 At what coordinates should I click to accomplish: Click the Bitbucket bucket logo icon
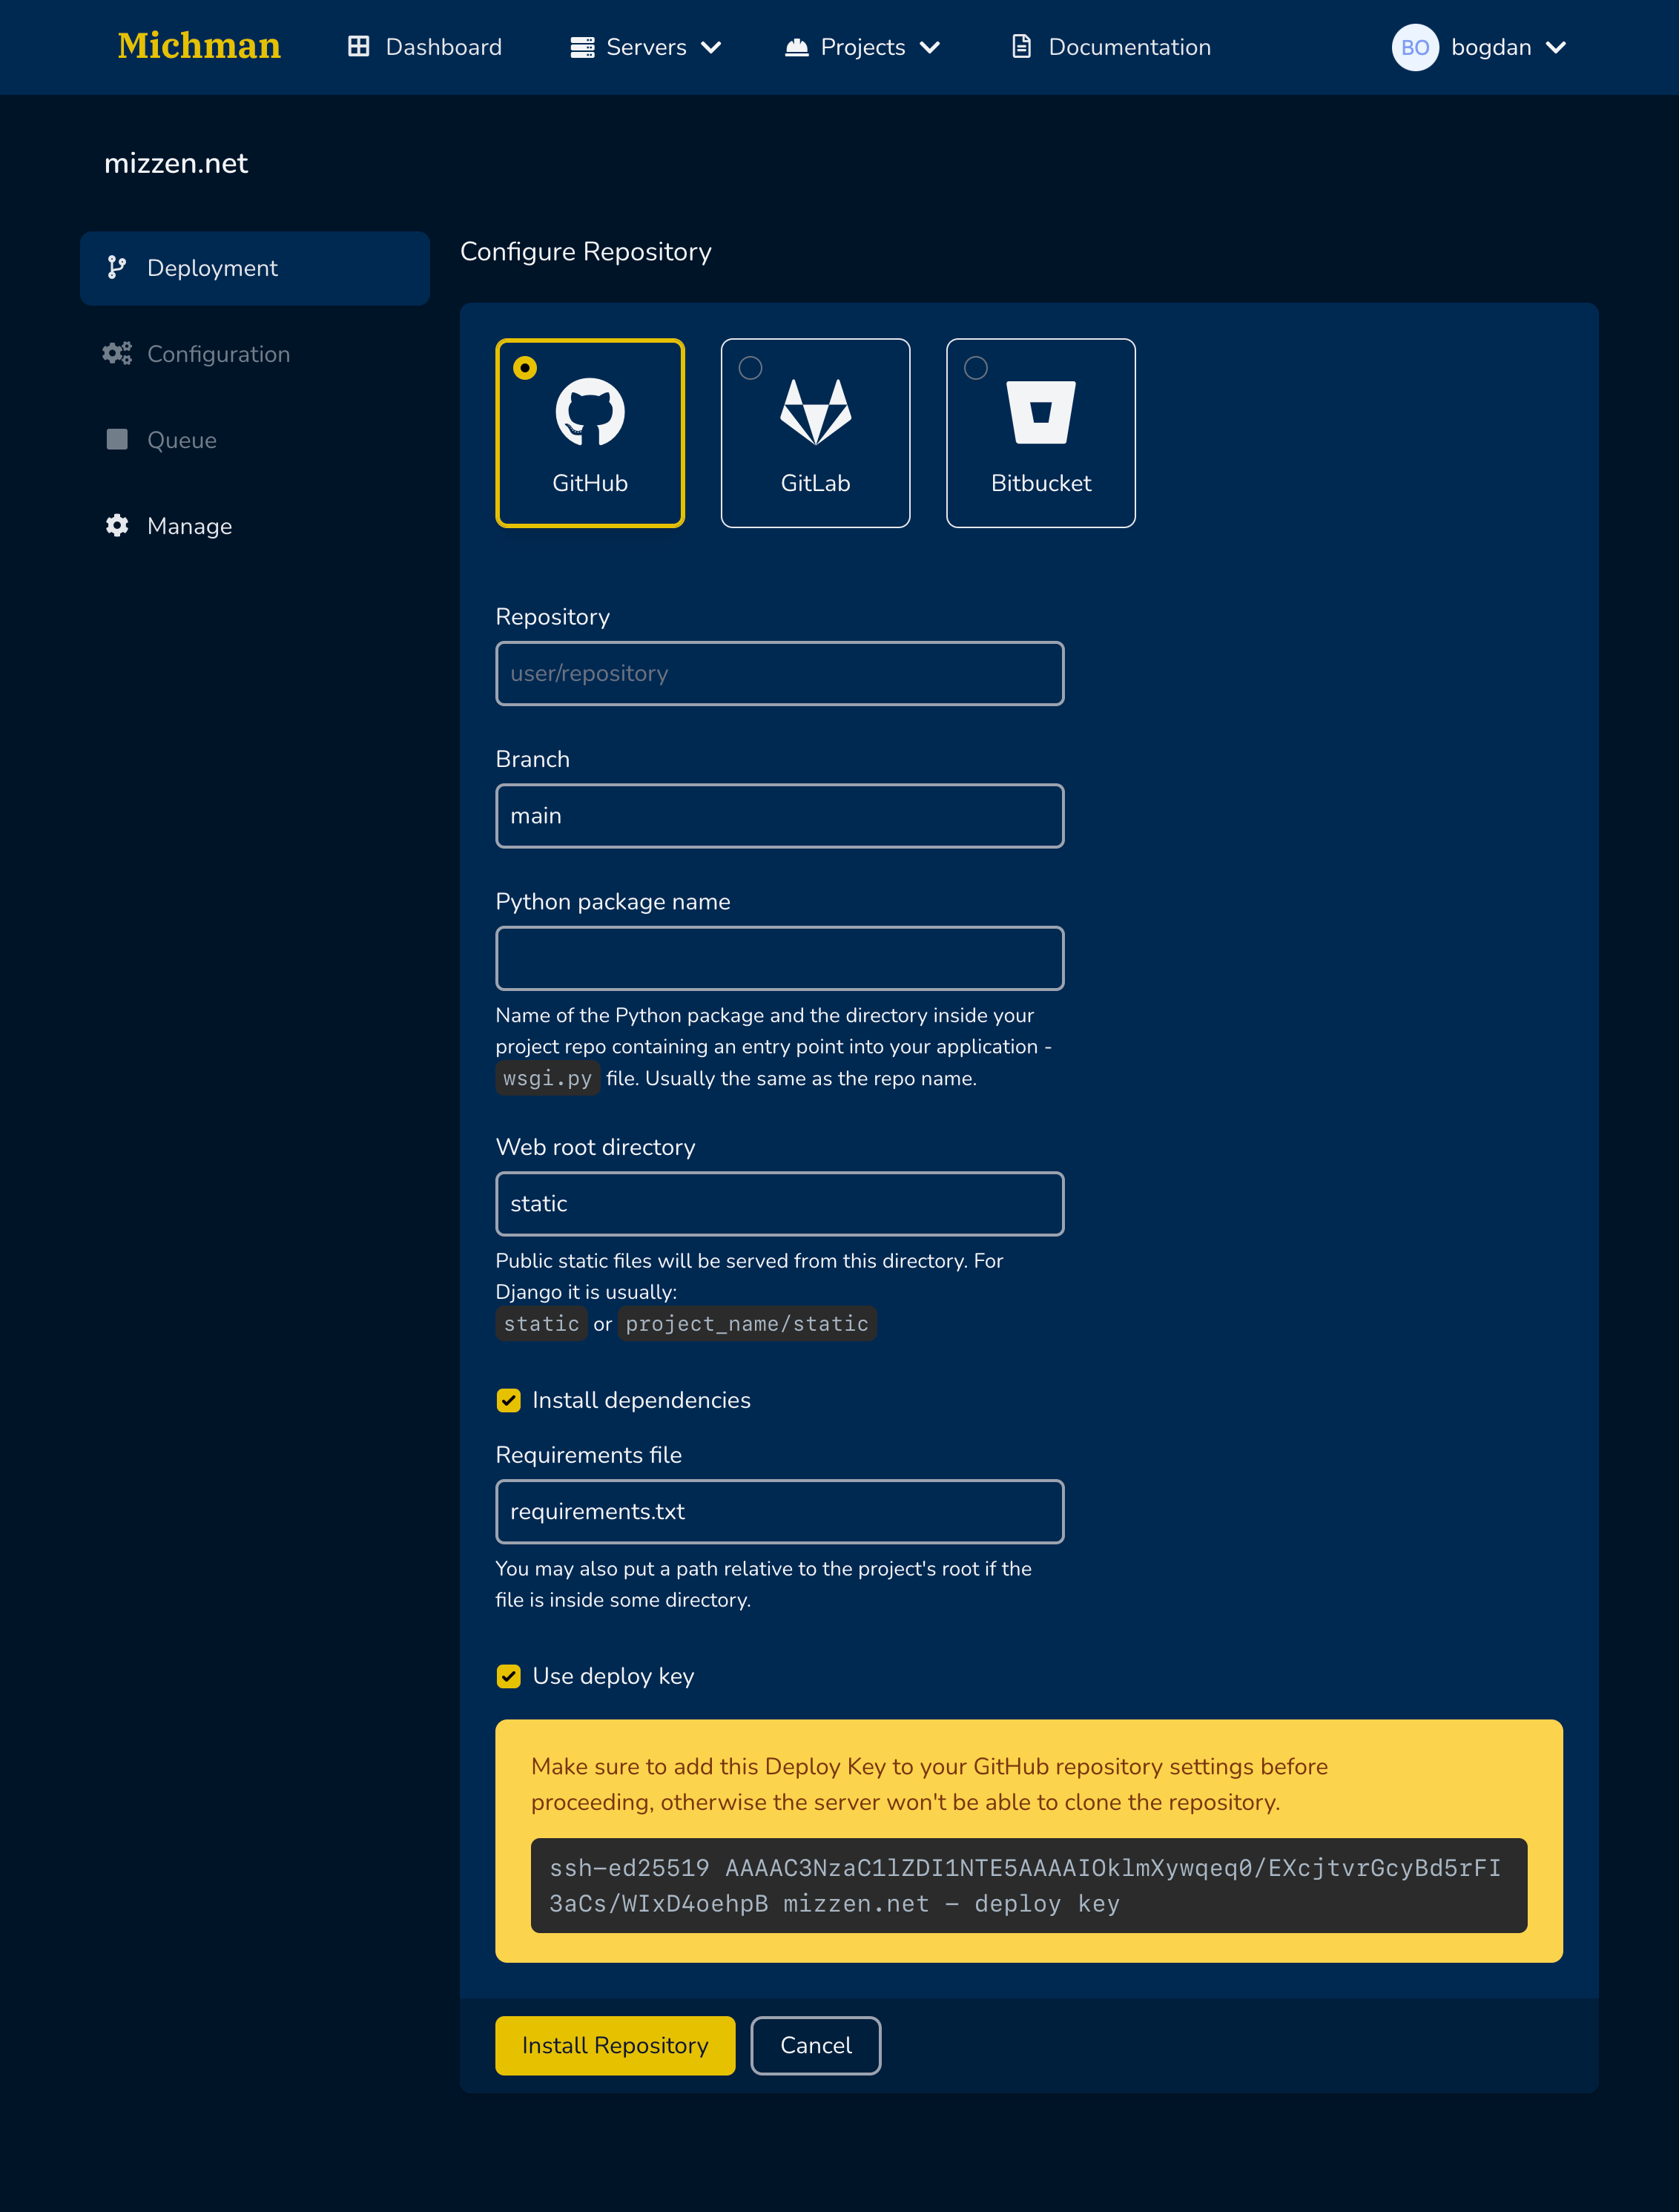1040,411
